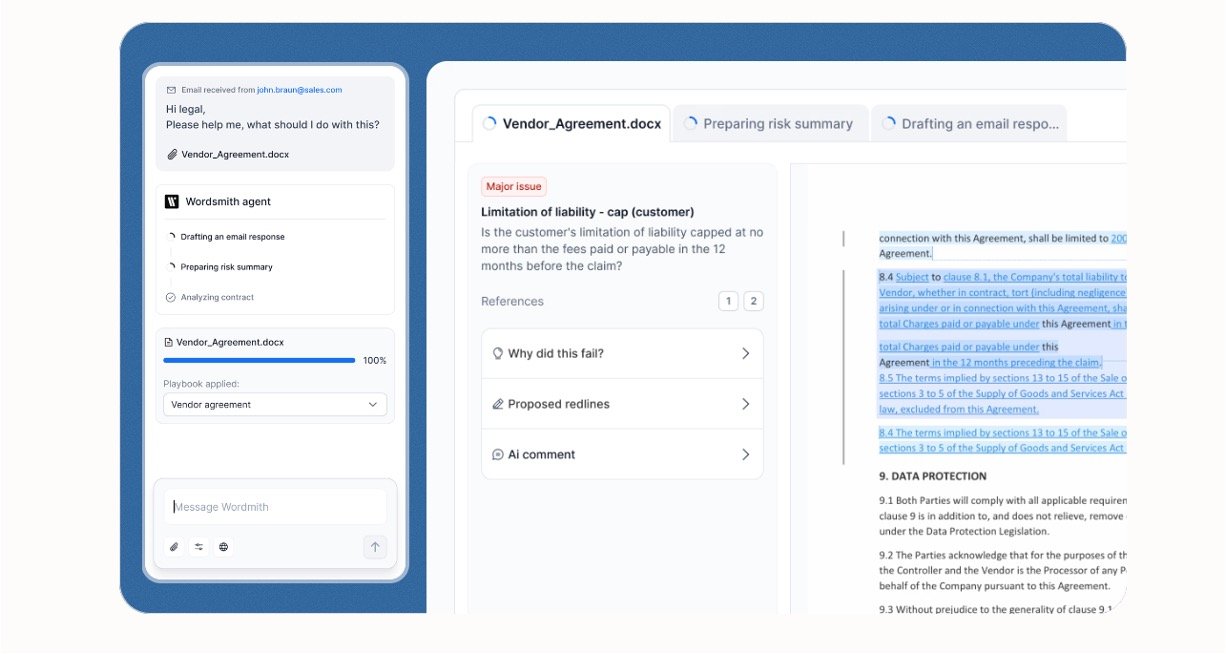Click the globe web search icon

point(223,547)
